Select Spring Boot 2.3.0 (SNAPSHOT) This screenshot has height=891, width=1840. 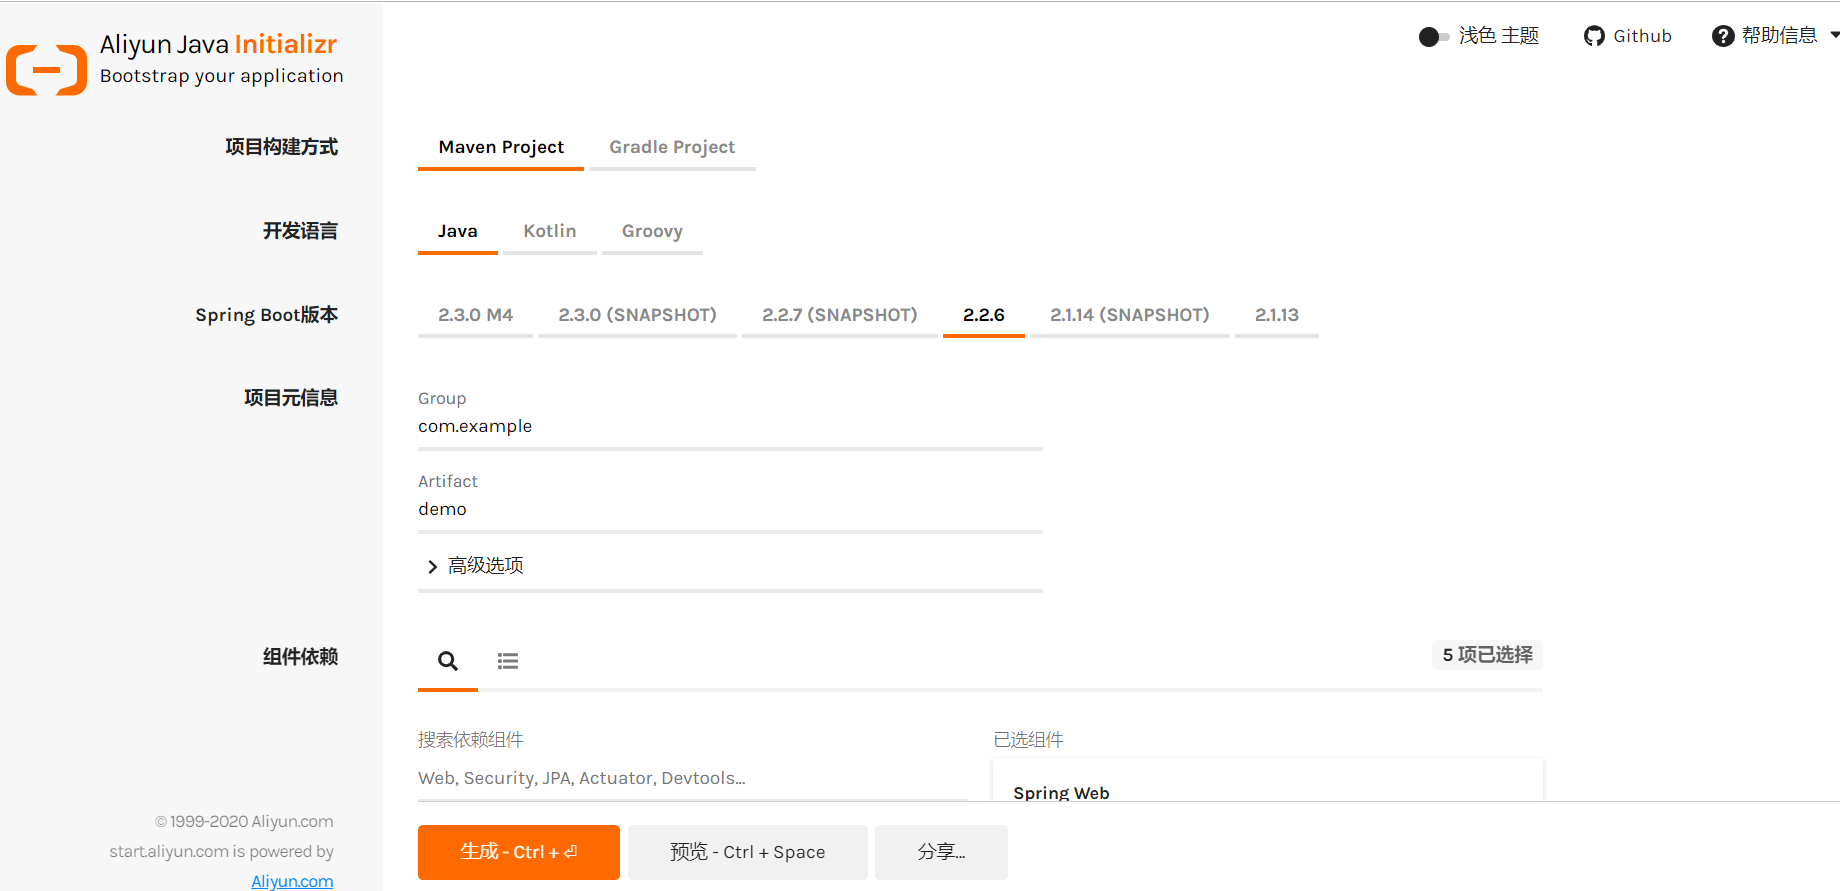click(x=637, y=315)
